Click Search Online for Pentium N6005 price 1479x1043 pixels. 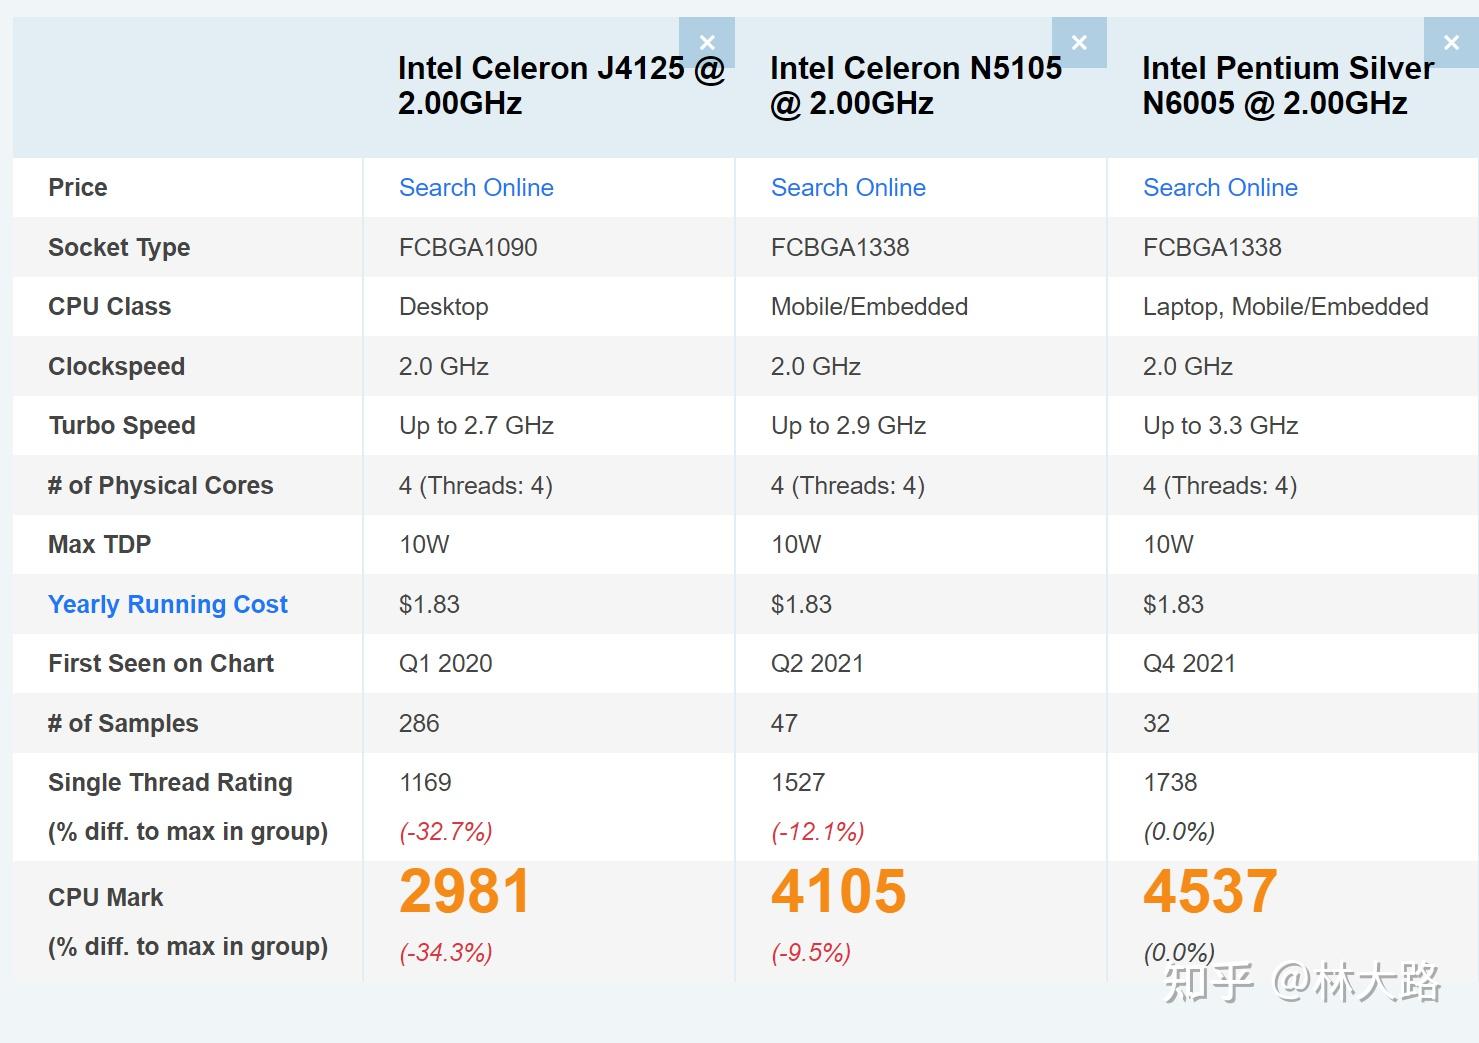pyautogui.click(x=1220, y=188)
